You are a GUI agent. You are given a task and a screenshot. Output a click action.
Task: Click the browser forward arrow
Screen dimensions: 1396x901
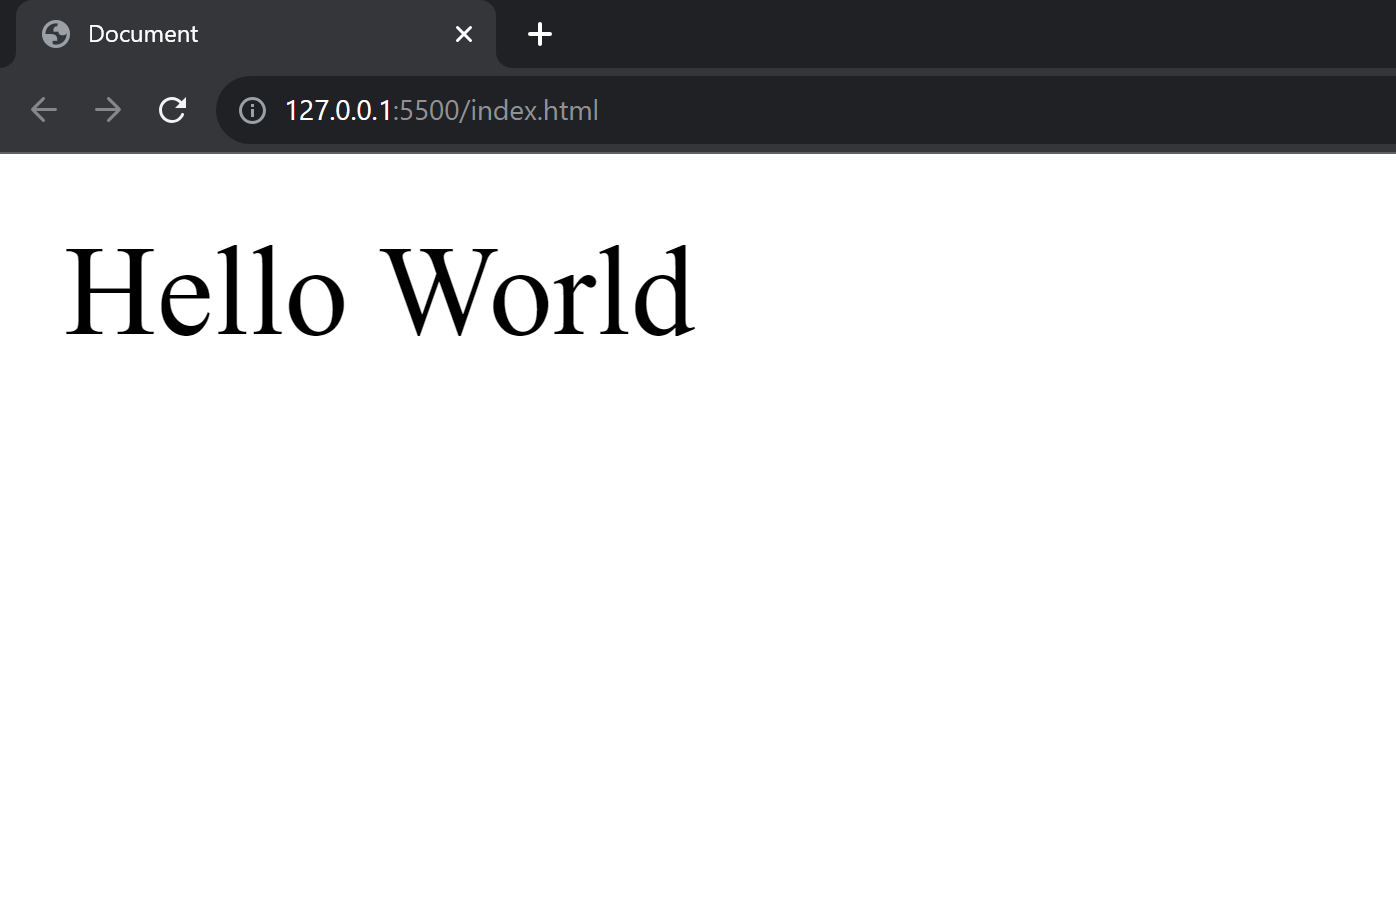[108, 110]
